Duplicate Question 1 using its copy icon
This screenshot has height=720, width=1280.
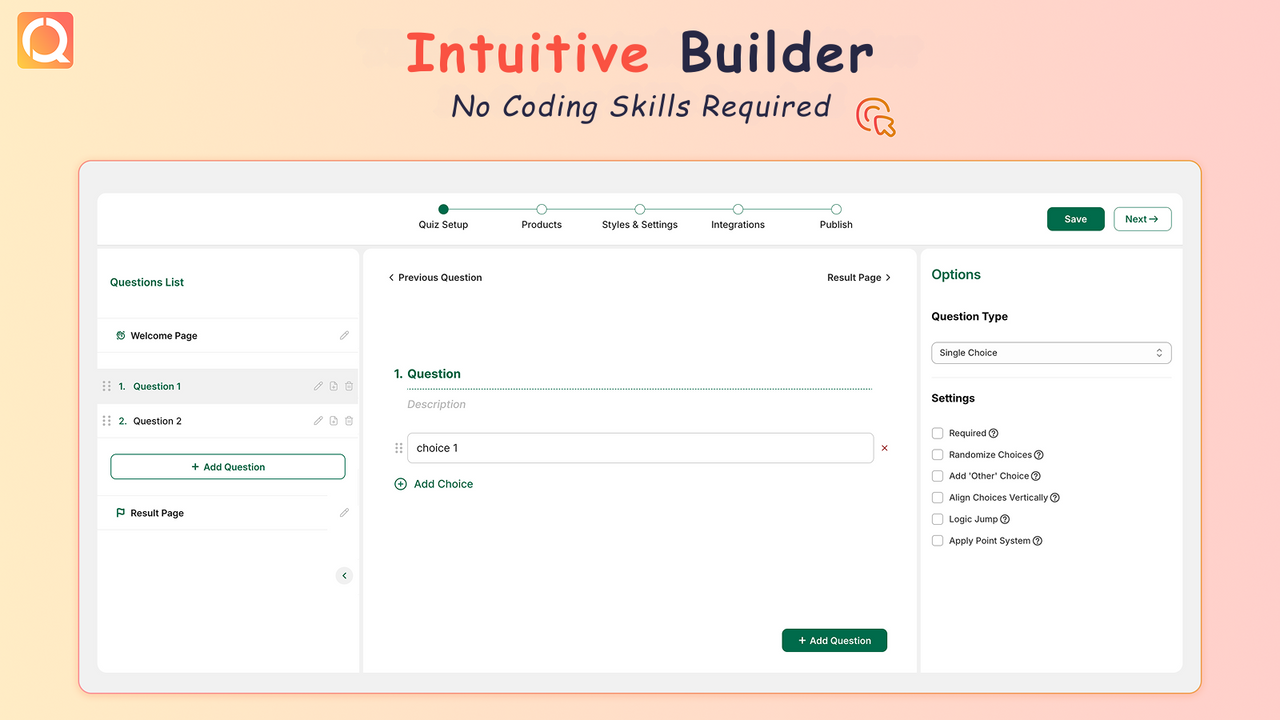(334, 386)
